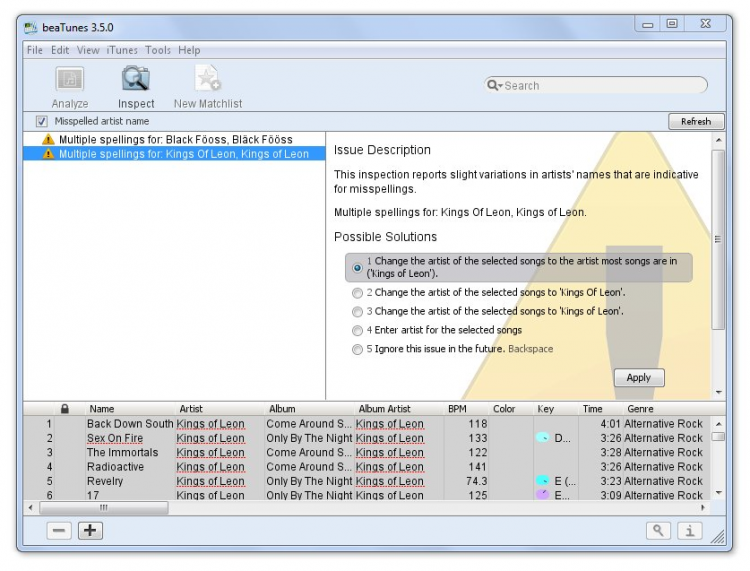This screenshot has width=750, height=571.
Task: Sort table by BPM column header
Action: (466, 409)
